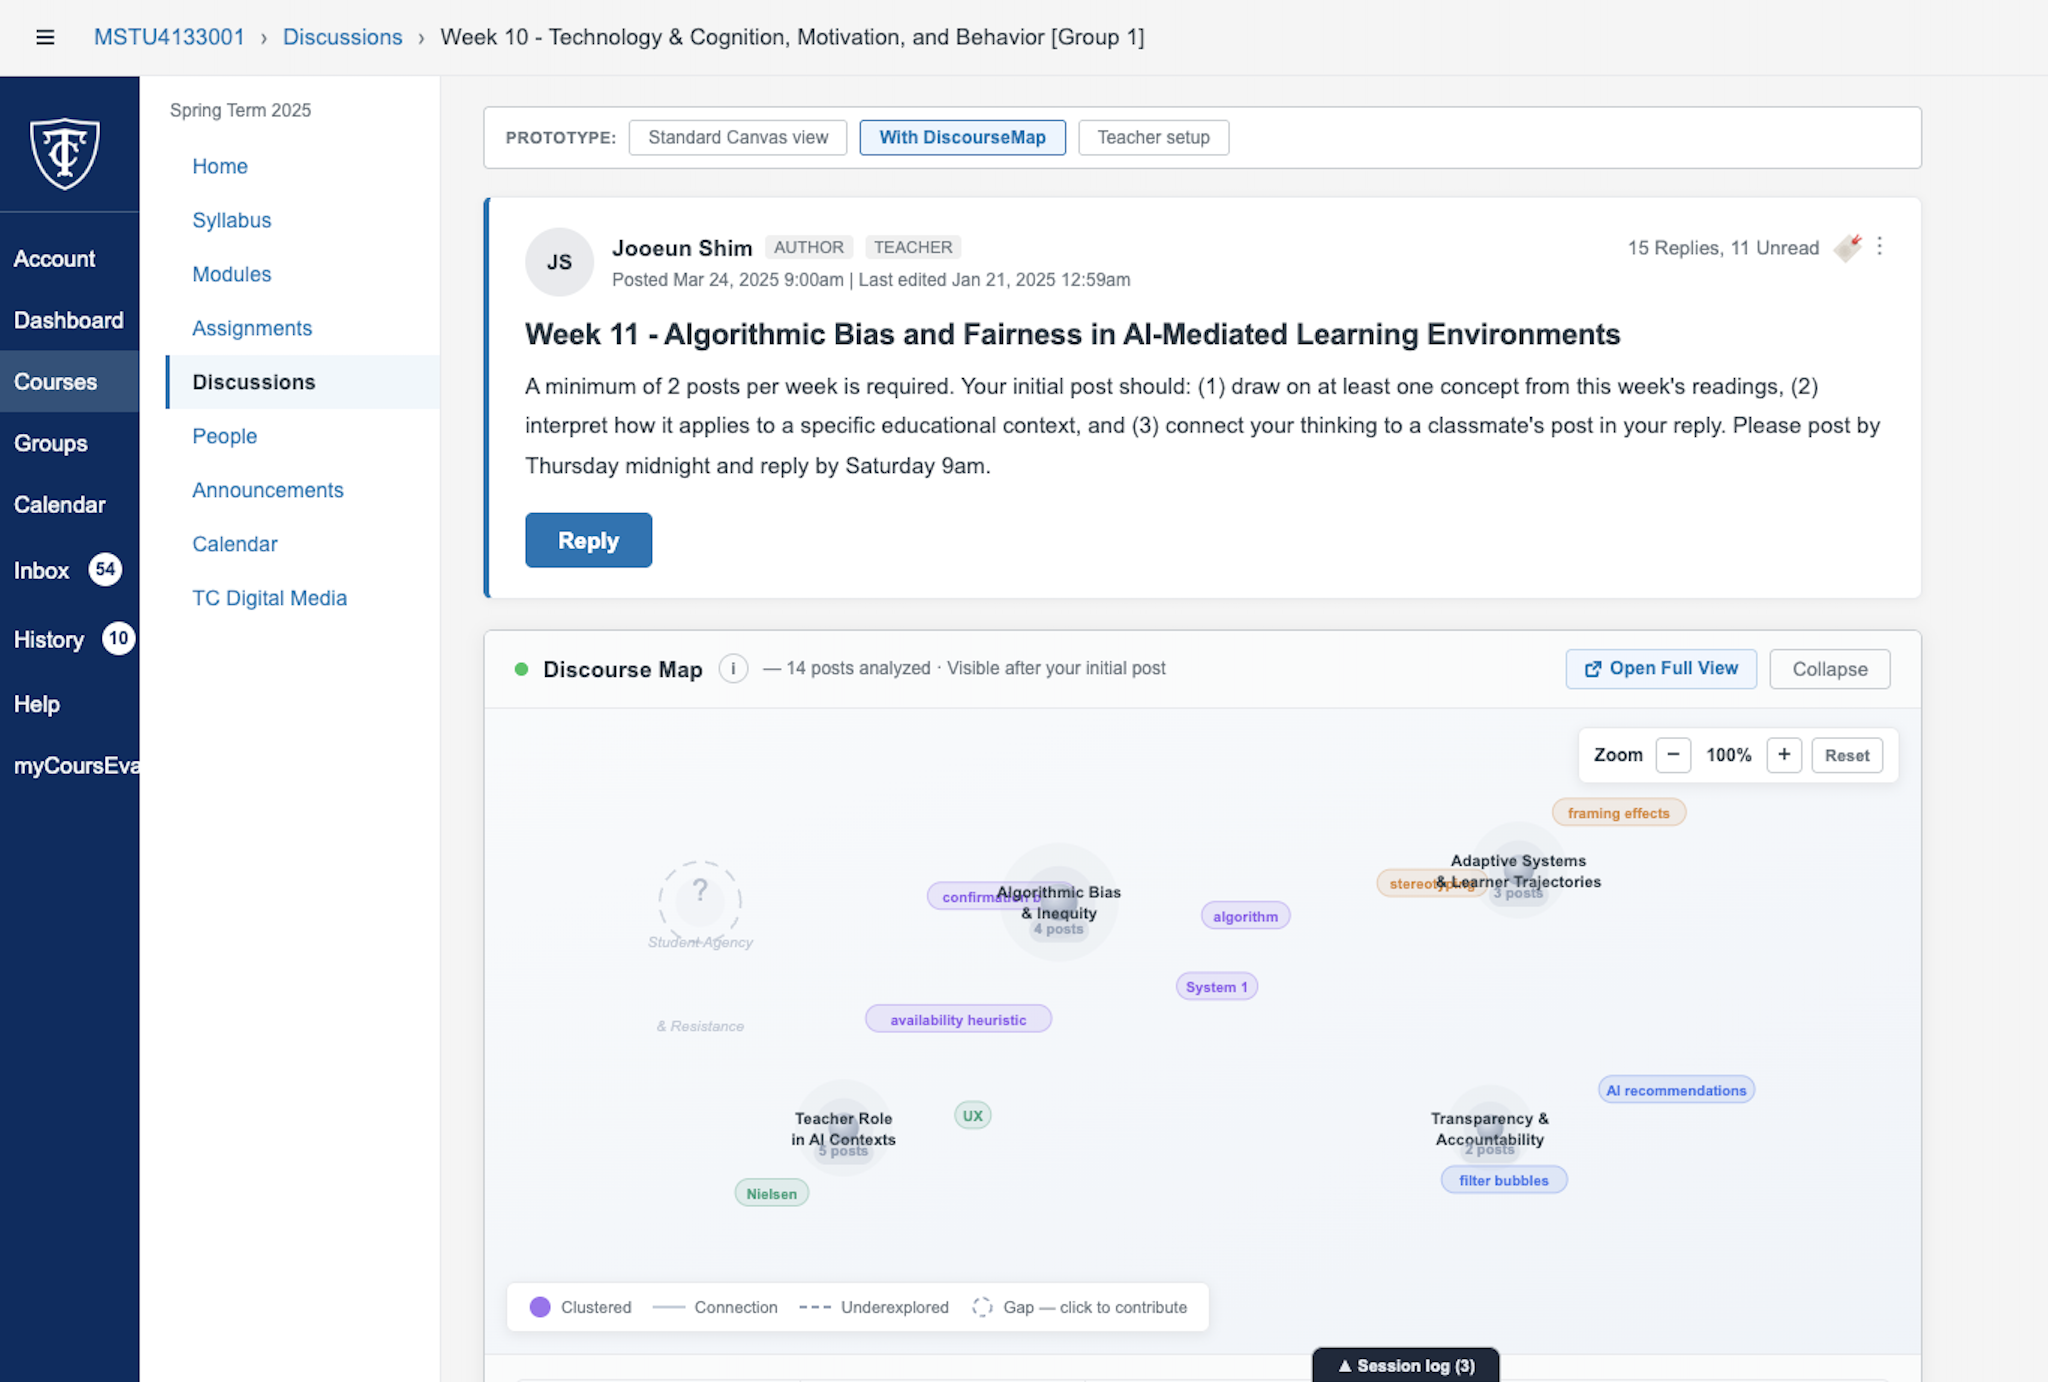Click the Inbox unread badge showing 54
Viewport: 2048px width, 1382px height.
(106, 569)
